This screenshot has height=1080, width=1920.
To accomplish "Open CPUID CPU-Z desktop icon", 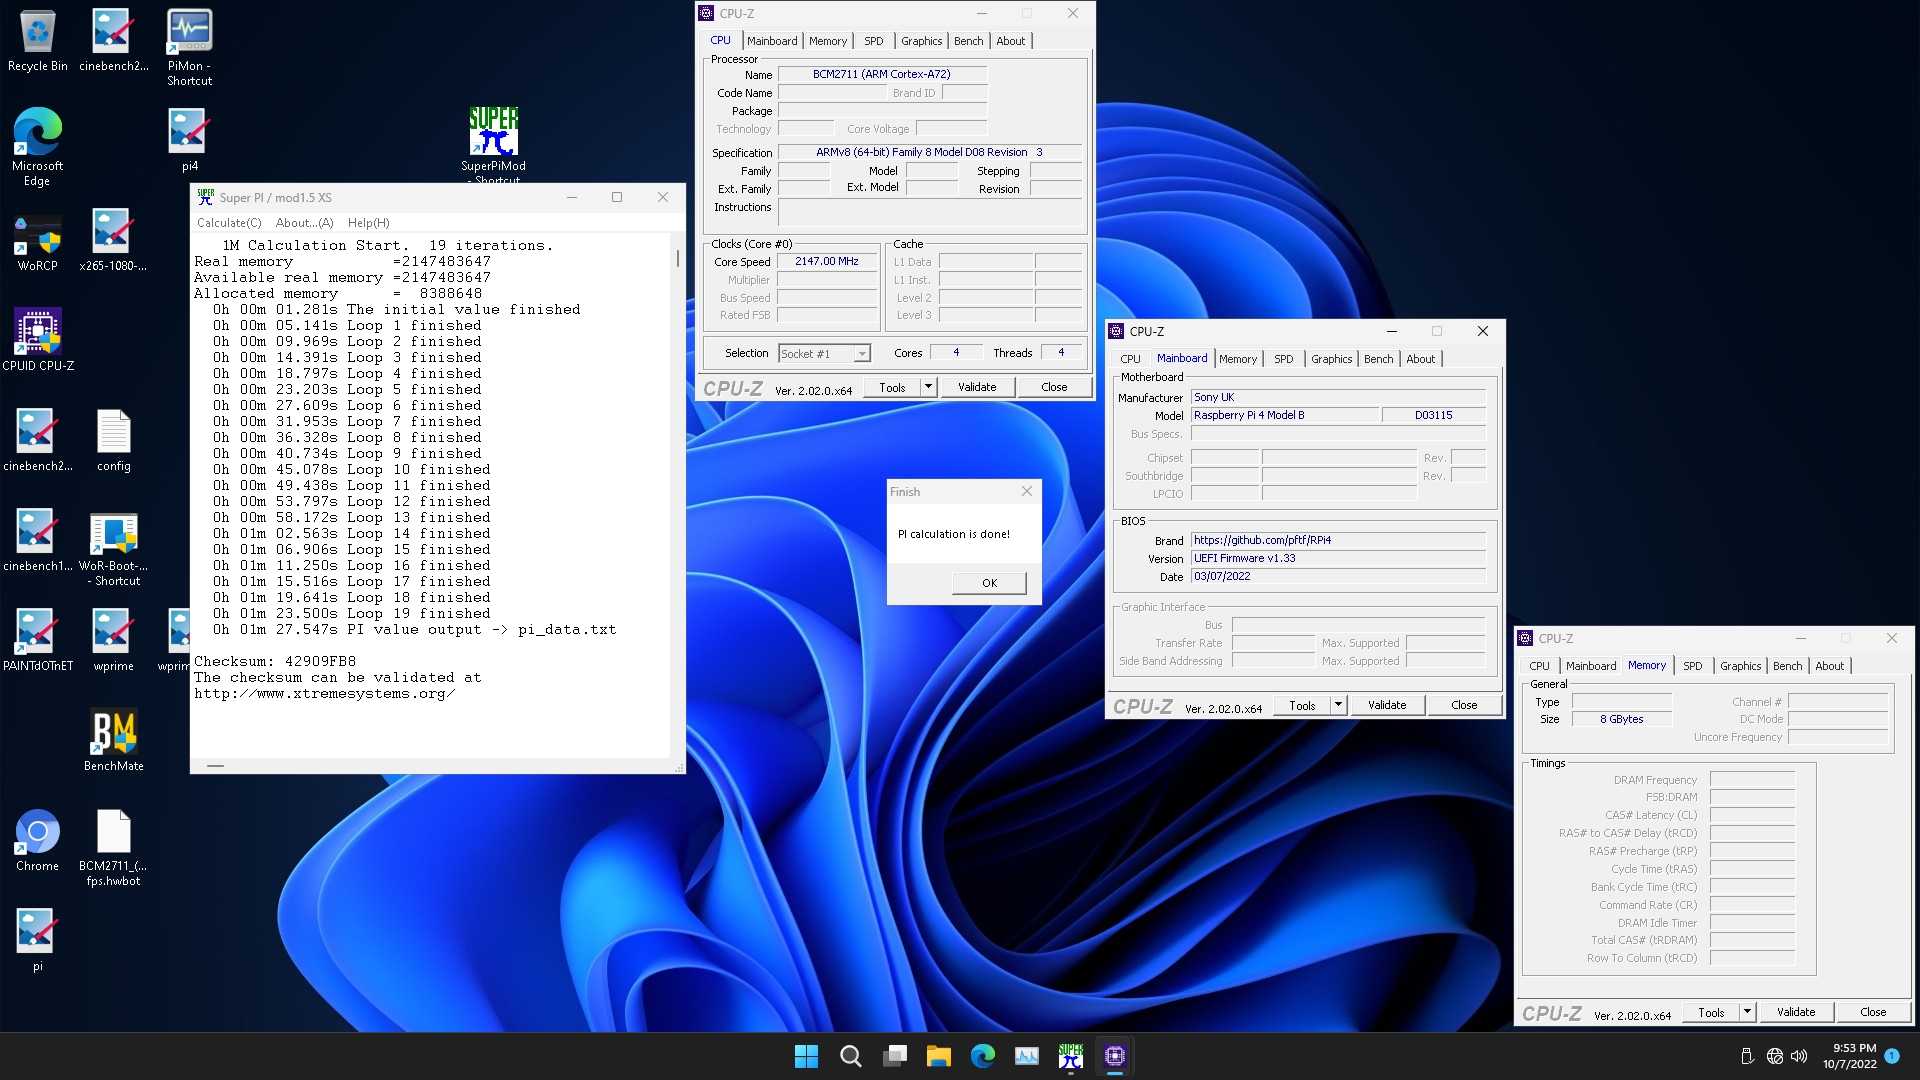I will [x=38, y=340].
